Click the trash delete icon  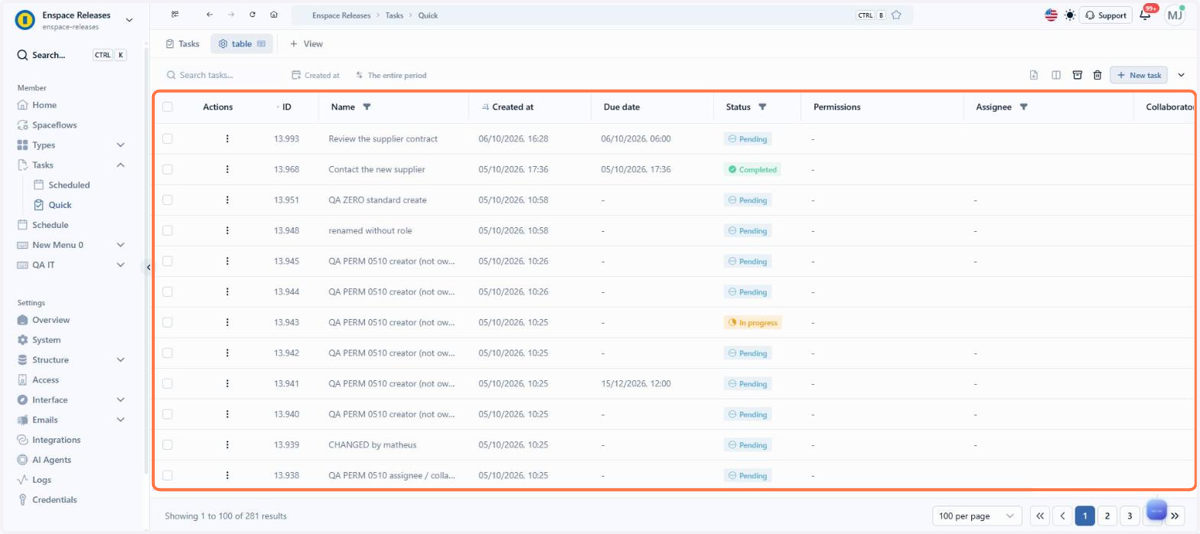[x=1097, y=75]
